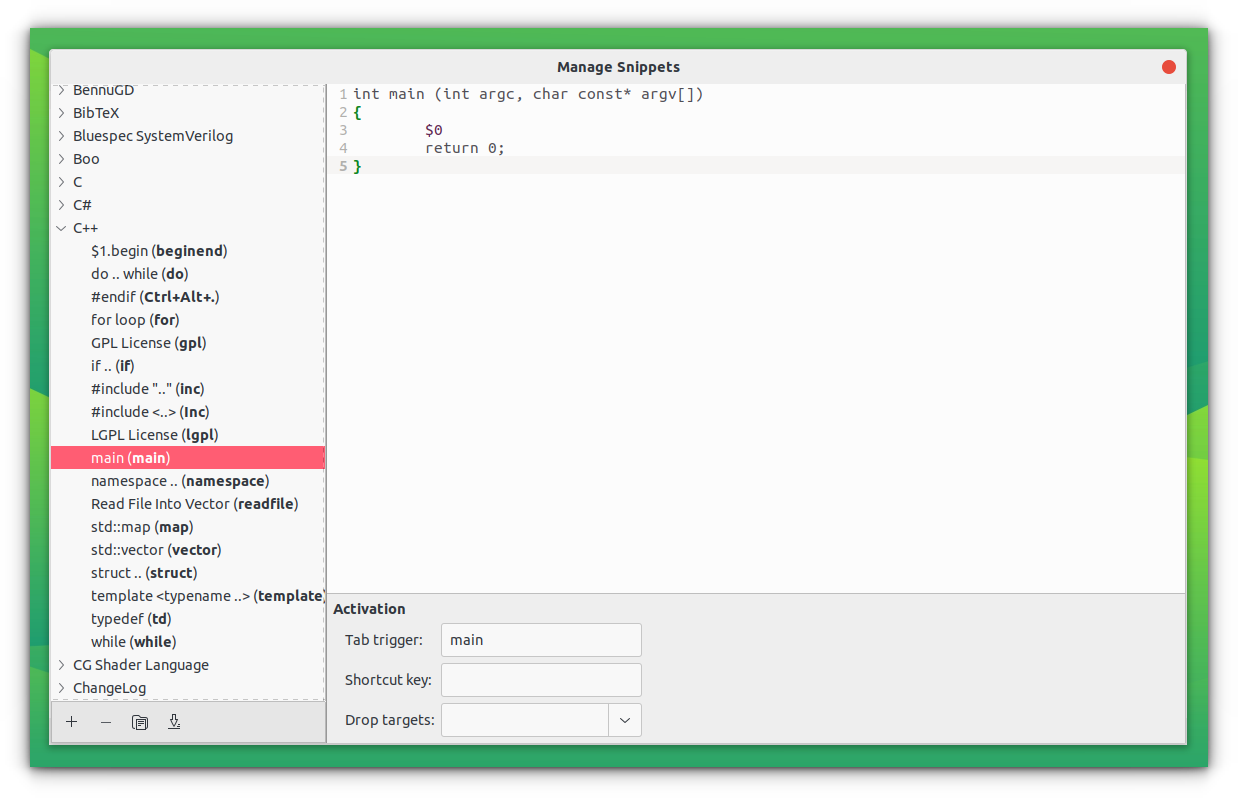Expand the CG Shader Language category
This screenshot has width=1238, height=799.
[x=61, y=664]
